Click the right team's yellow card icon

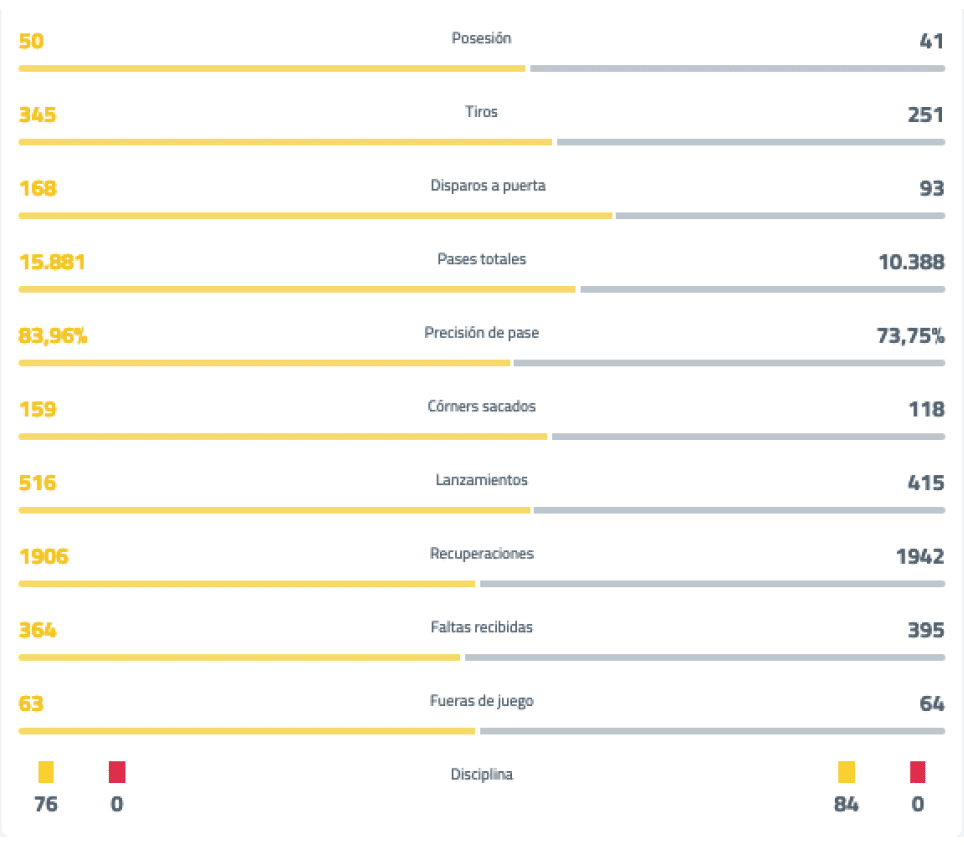(846, 772)
